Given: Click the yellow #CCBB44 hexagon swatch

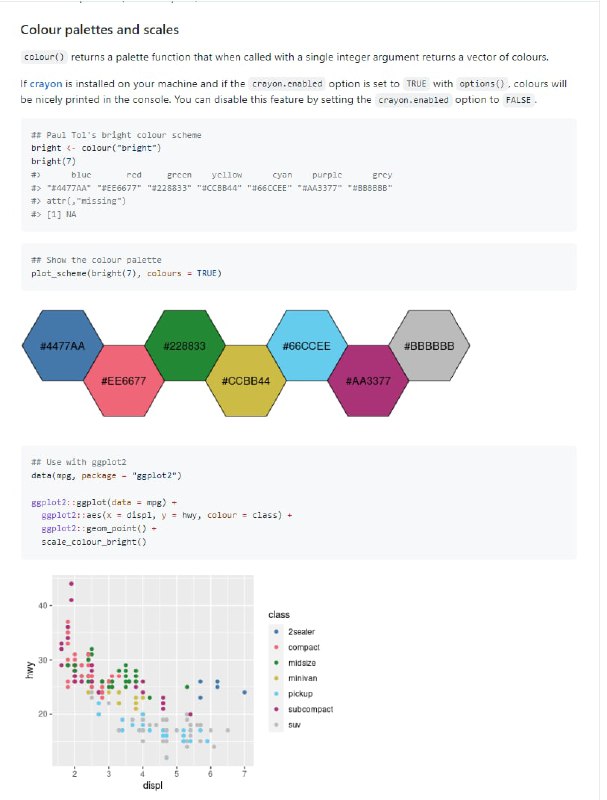Looking at the screenshot, I should [x=245, y=380].
